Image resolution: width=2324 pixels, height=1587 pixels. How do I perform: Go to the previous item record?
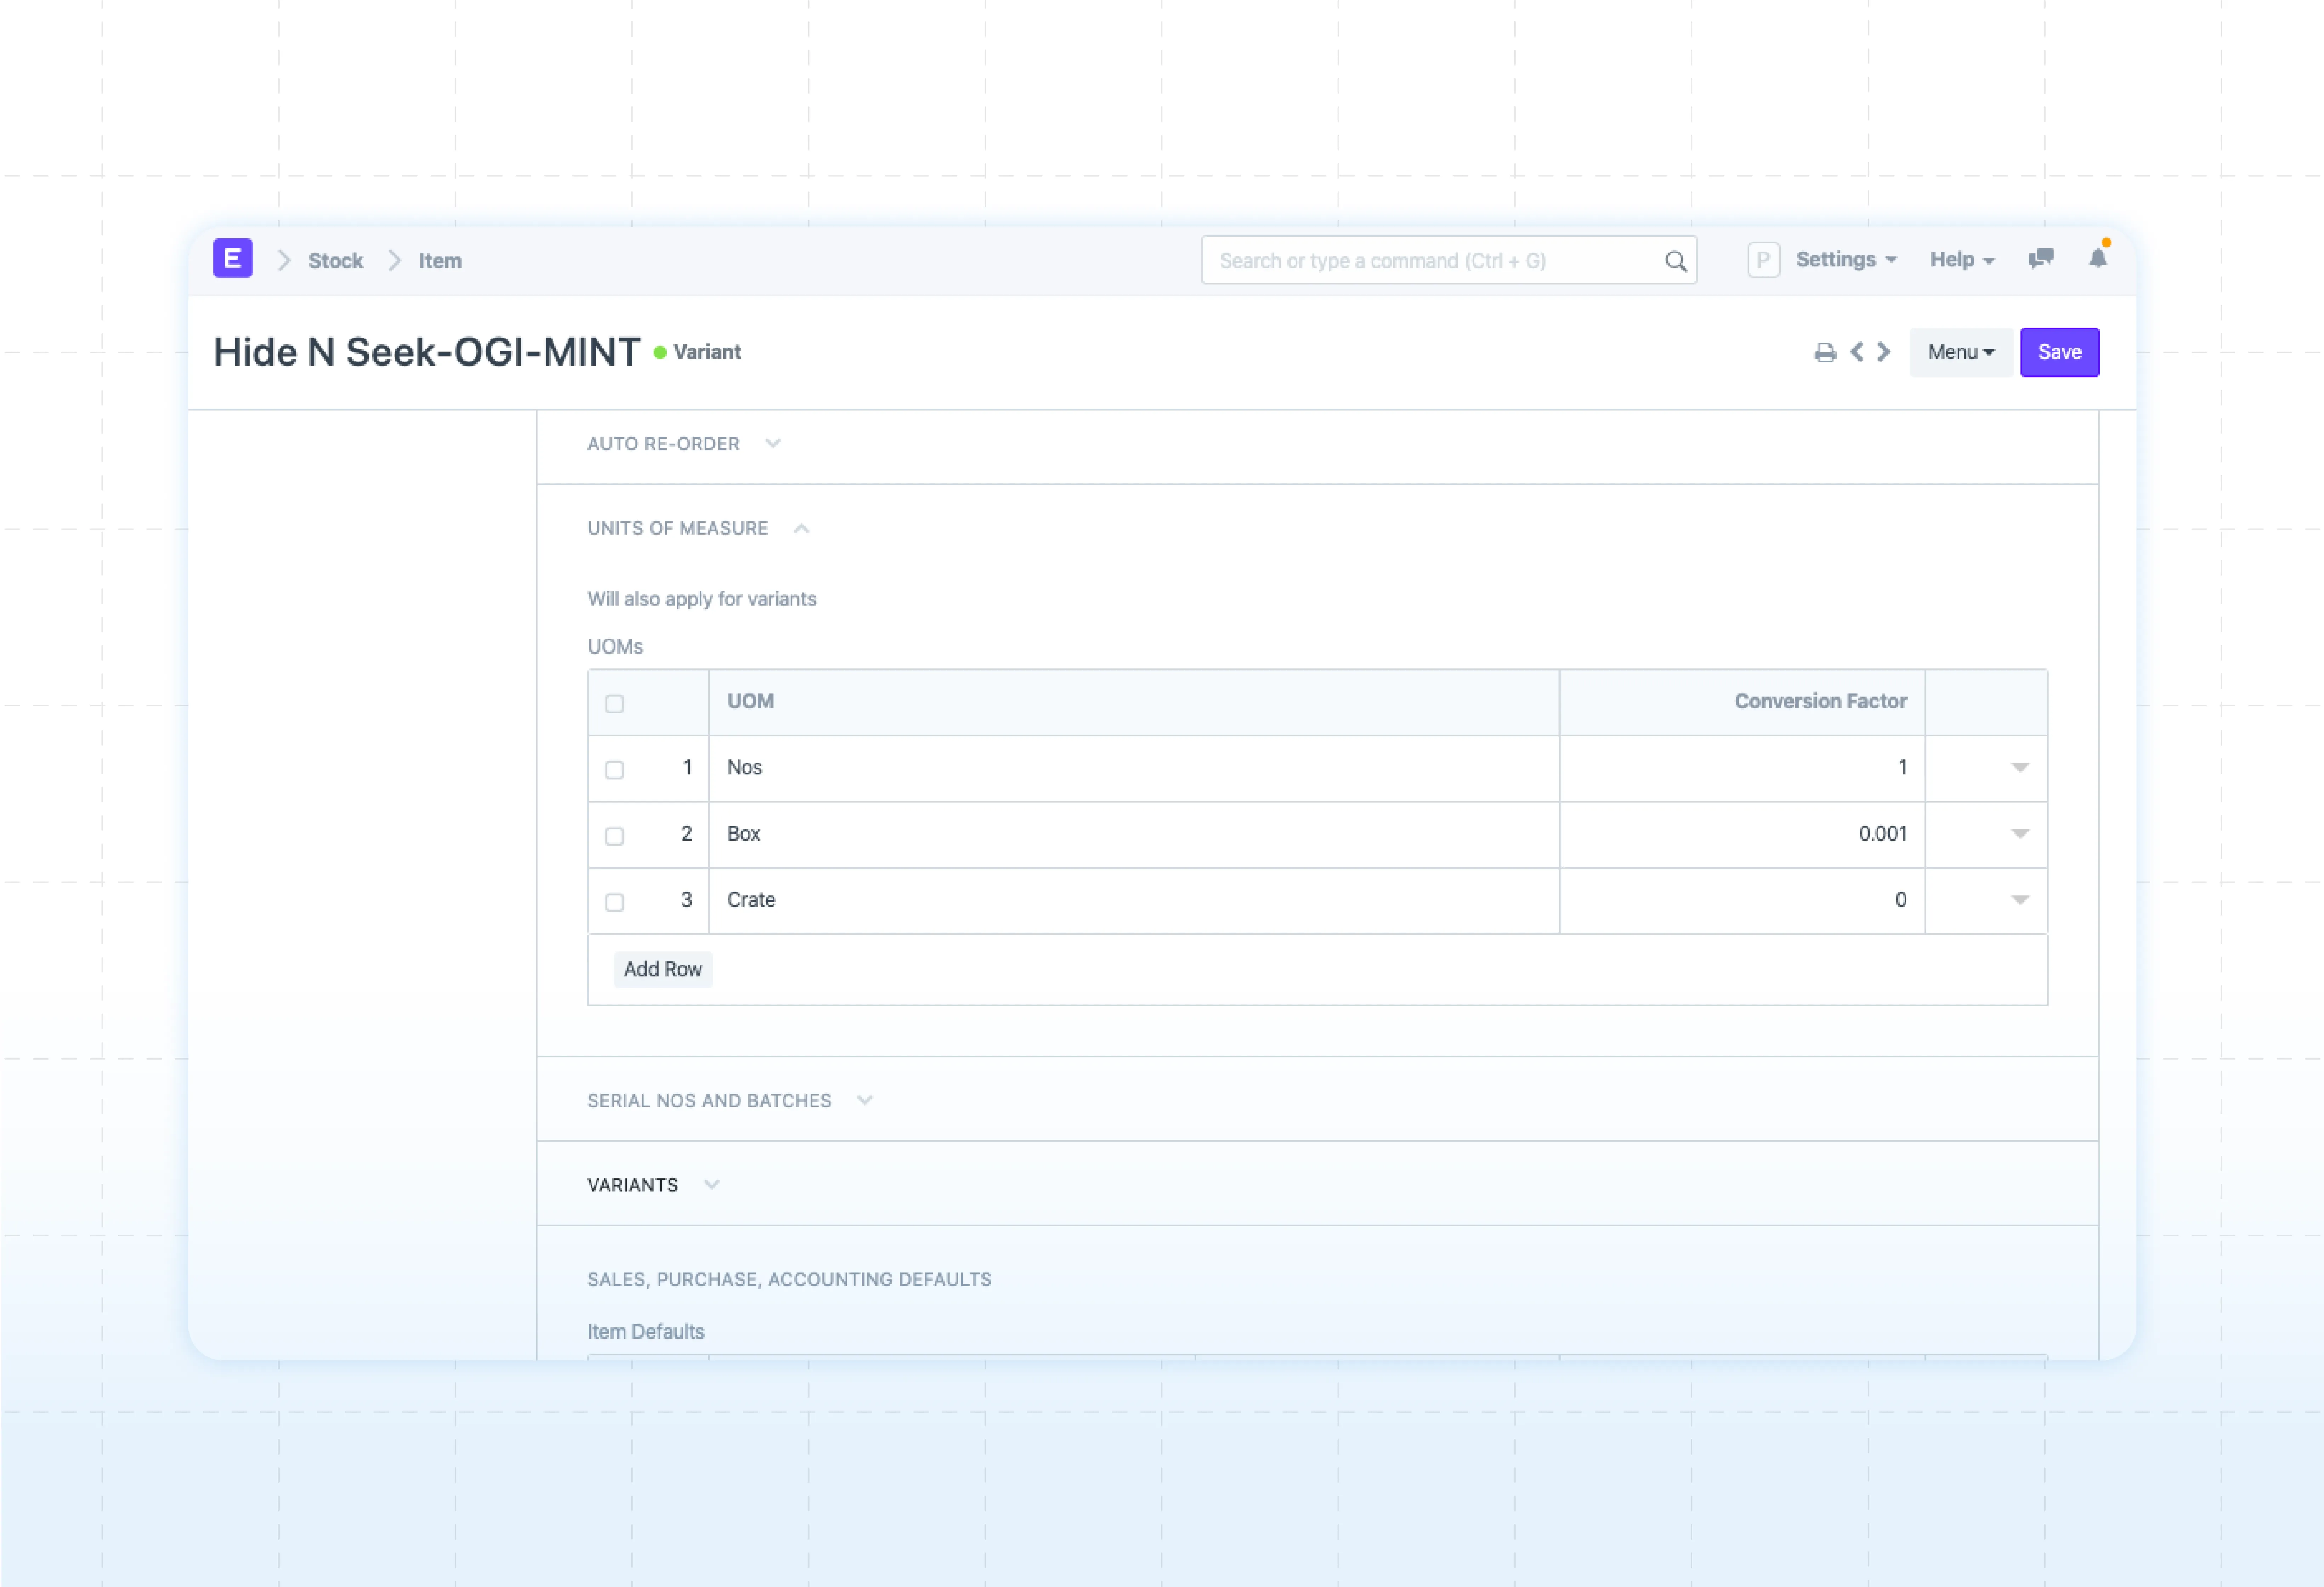point(1857,352)
